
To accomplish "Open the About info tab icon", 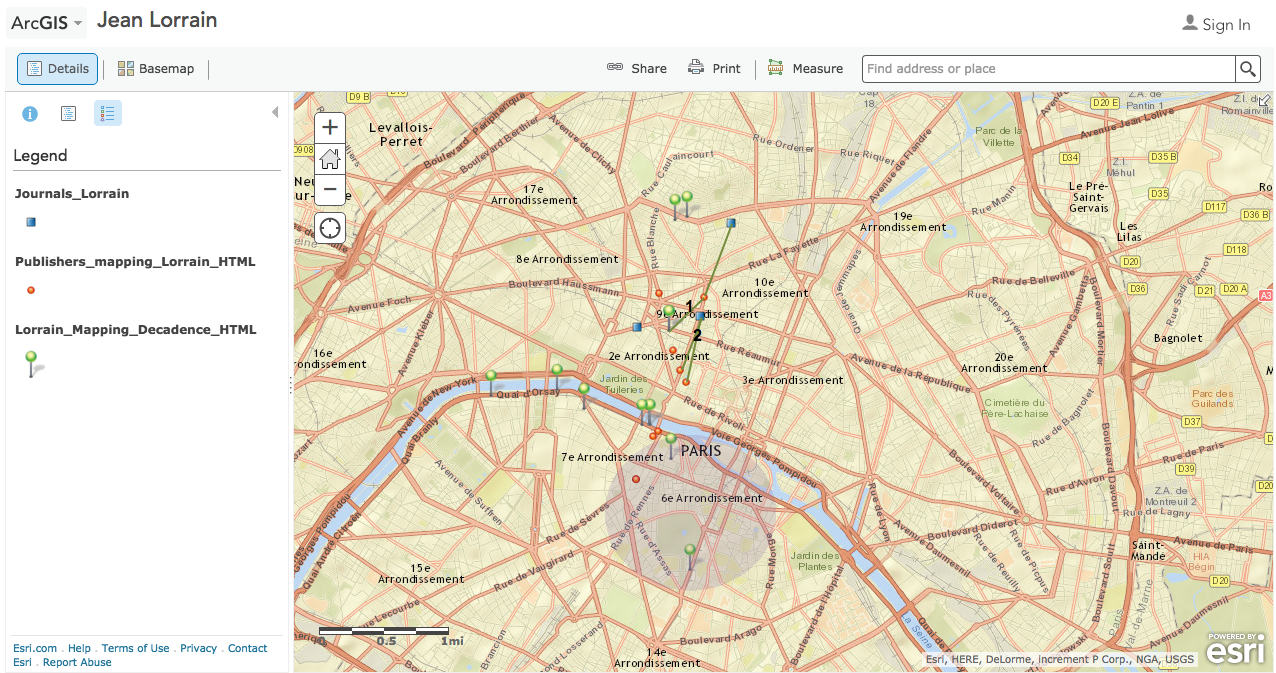I will (30, 113).
